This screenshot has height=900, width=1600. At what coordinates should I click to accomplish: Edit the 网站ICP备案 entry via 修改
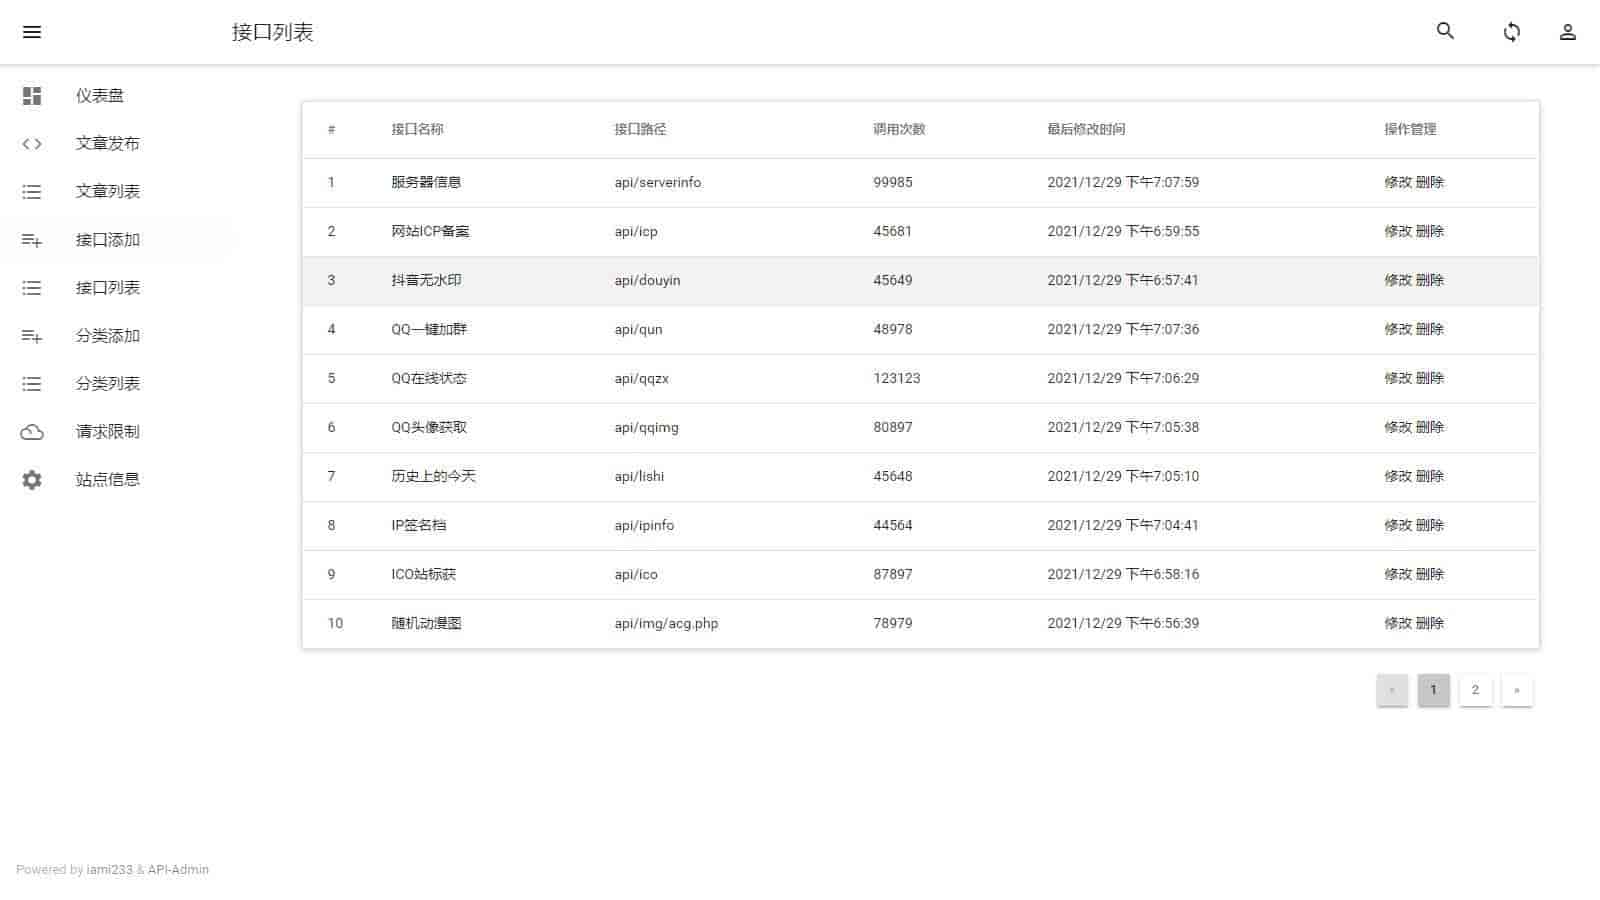coord(1398,231)
